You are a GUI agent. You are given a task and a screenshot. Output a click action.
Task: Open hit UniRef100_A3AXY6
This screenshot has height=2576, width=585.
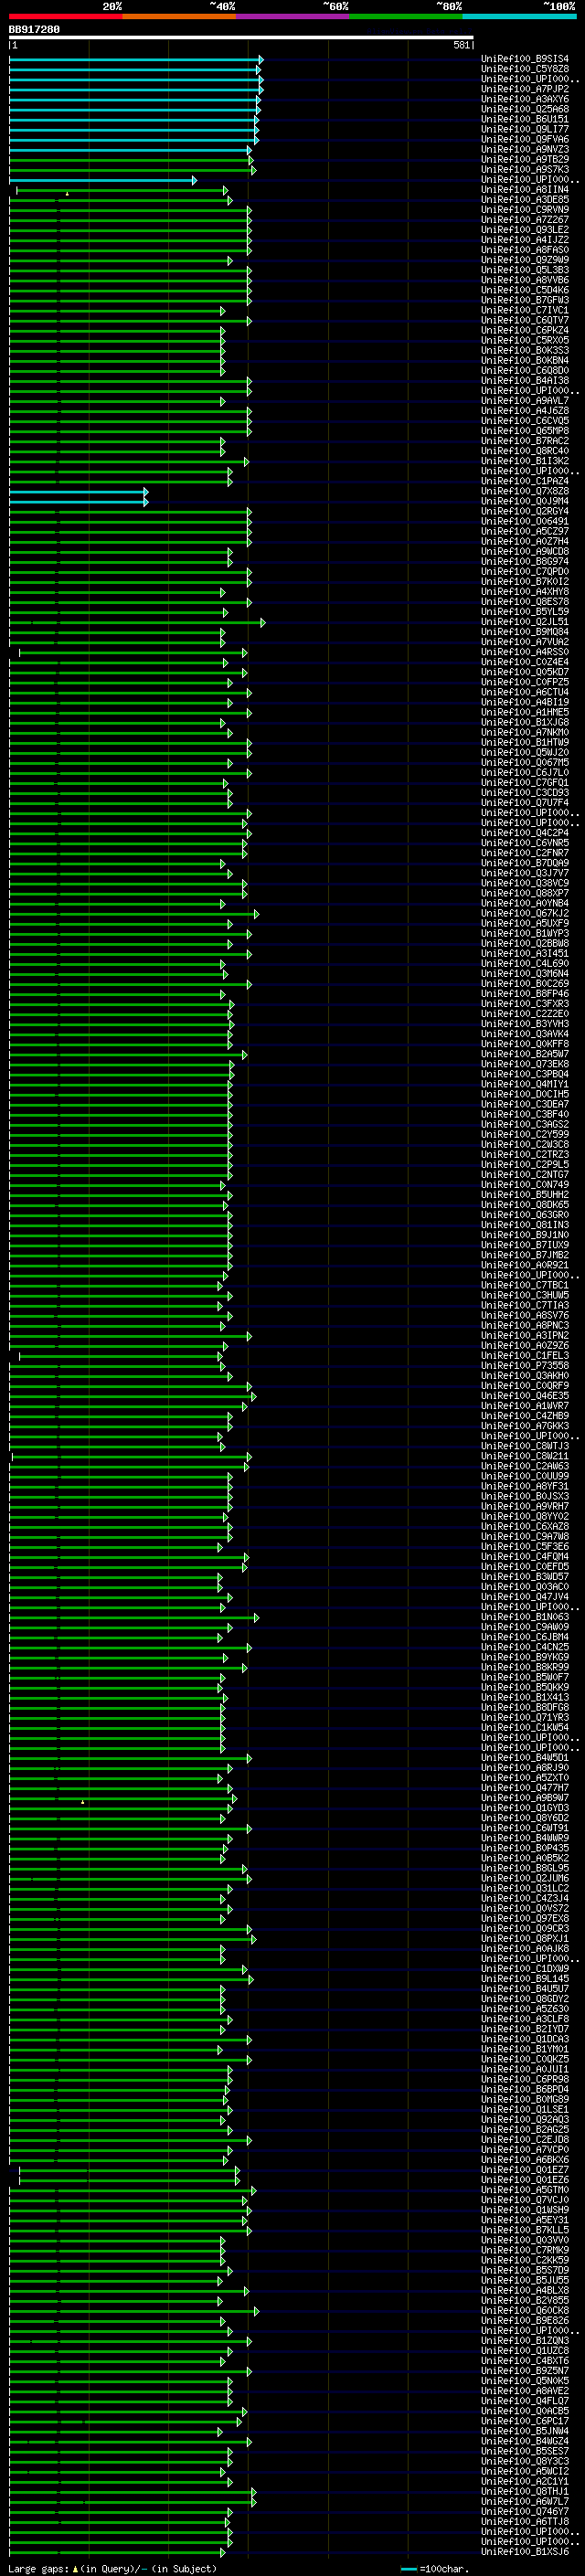pyautogui.click(x=525, y=99)
